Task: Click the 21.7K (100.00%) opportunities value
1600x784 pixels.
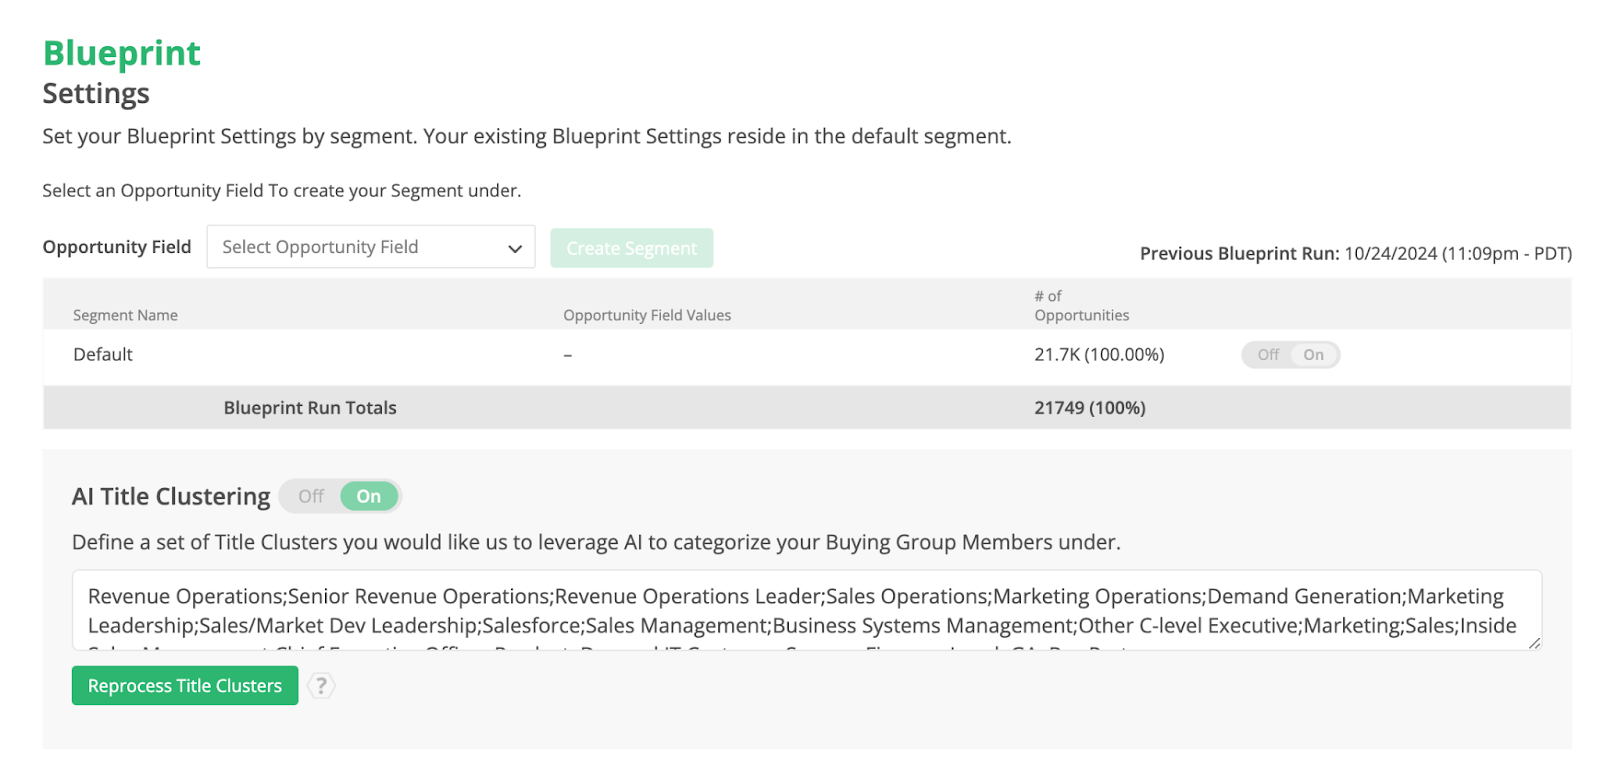Action: tap(1098, 355)
